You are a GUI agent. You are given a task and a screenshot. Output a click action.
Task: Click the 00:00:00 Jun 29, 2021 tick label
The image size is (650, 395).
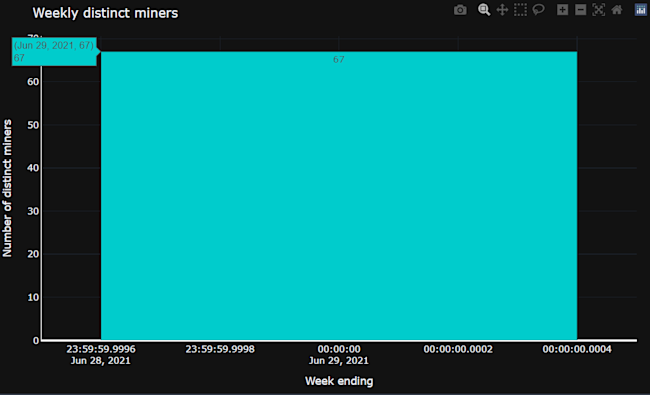pos(339,355)
